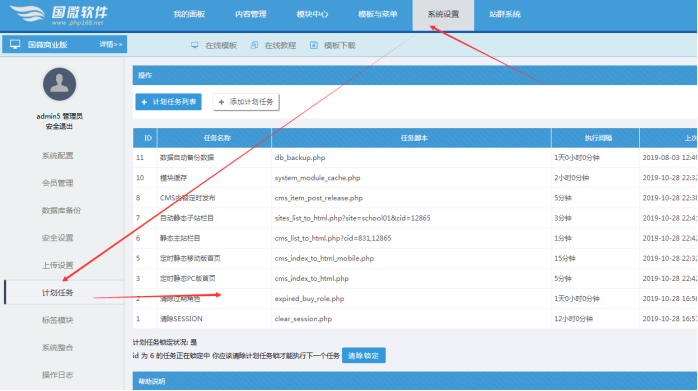
Task: Click the db_backup.php task row
Action: coord(415,158)
